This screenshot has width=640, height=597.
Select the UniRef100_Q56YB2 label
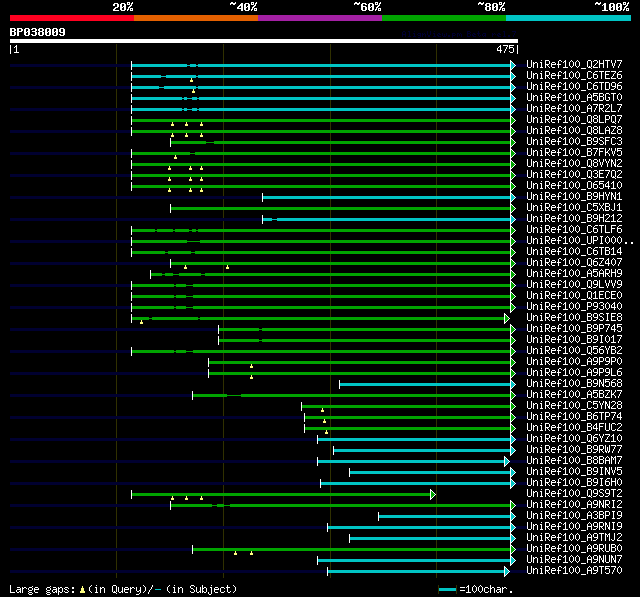click(574, 351)
